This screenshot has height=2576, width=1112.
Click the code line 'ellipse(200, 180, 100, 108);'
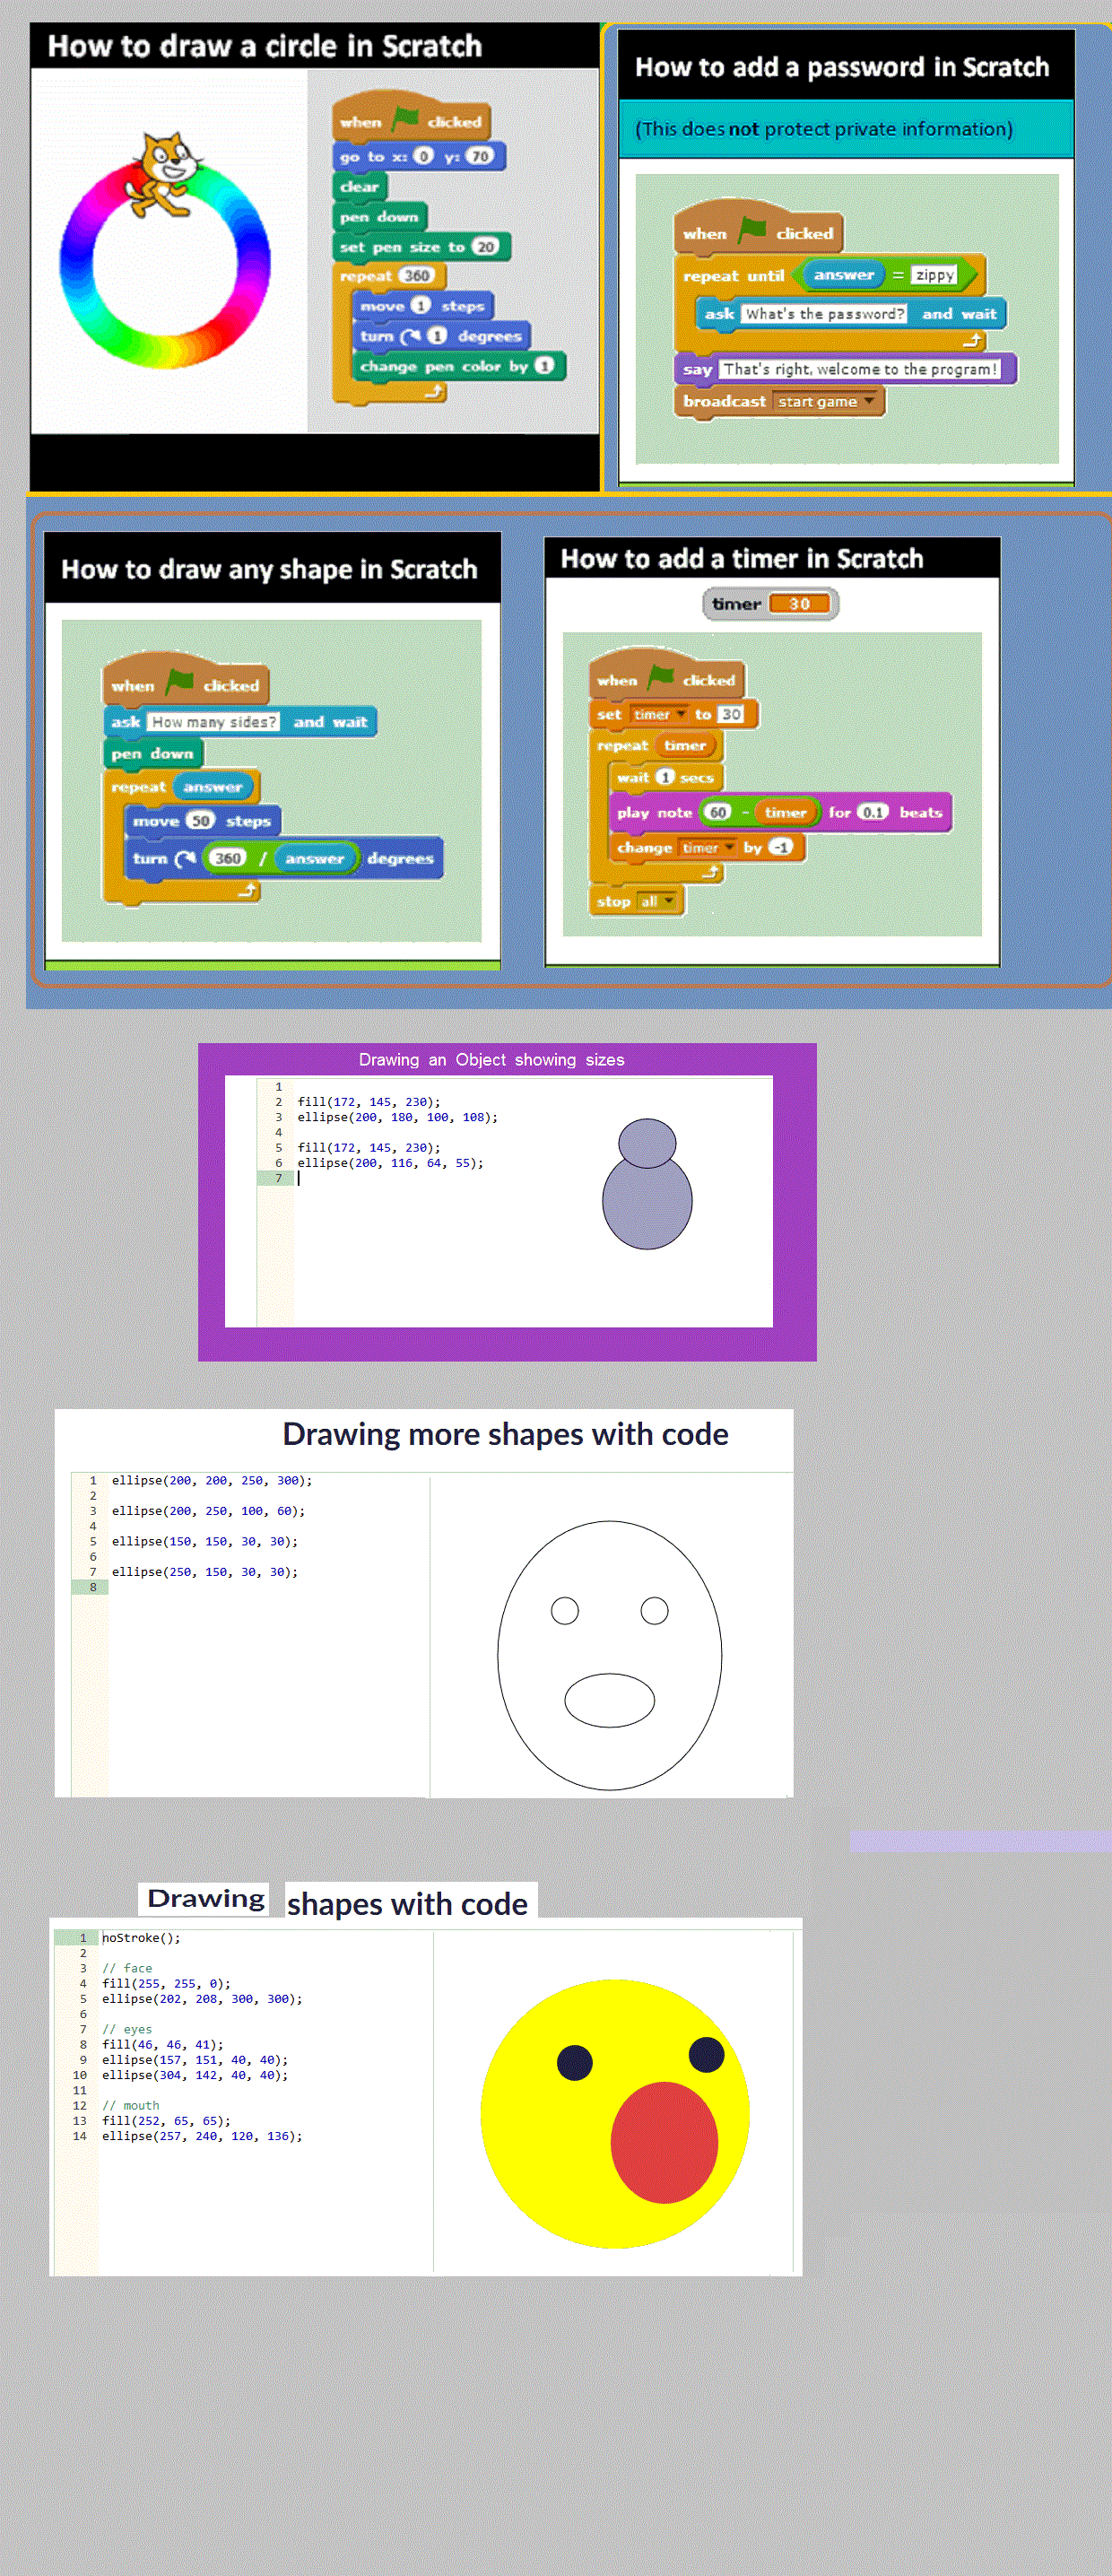[397, 1117]
